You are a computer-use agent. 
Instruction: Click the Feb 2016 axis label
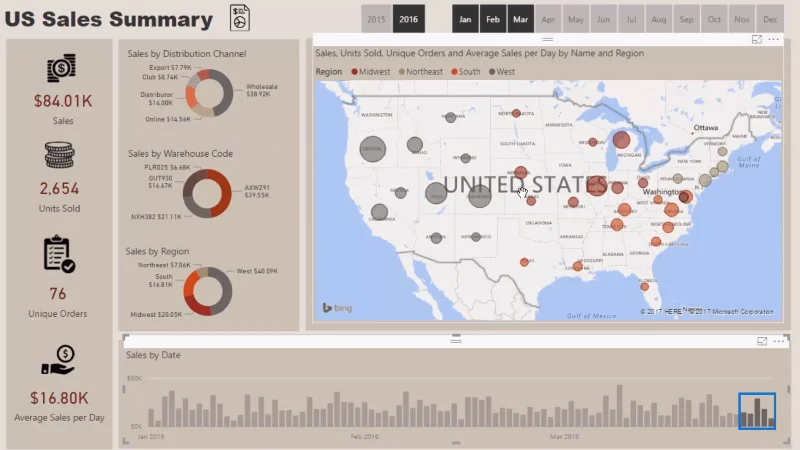365,437
